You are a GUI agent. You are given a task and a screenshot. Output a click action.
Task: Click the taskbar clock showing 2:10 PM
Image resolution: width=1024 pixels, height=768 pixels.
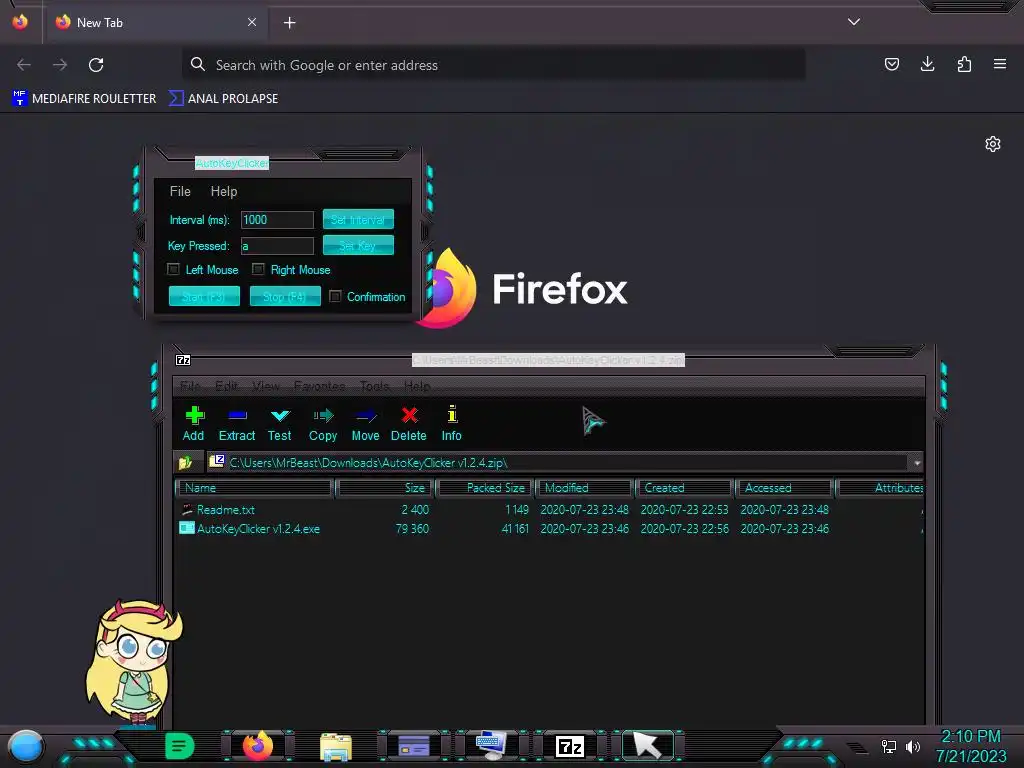970,746
